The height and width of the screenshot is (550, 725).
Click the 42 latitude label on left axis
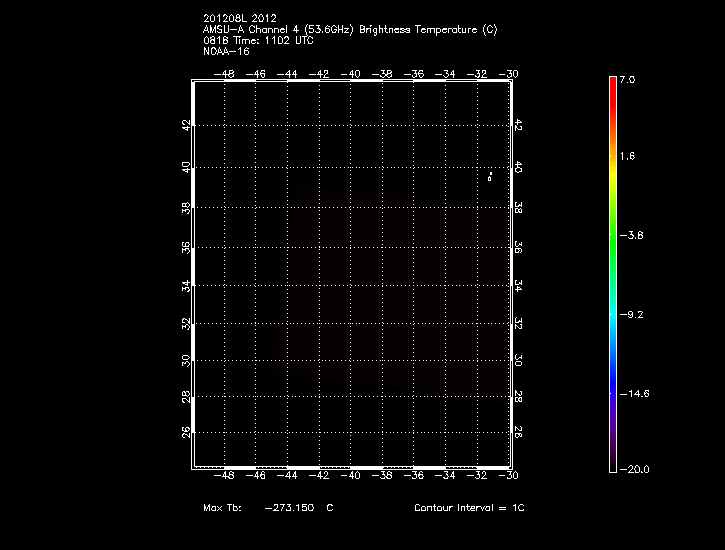184,125
